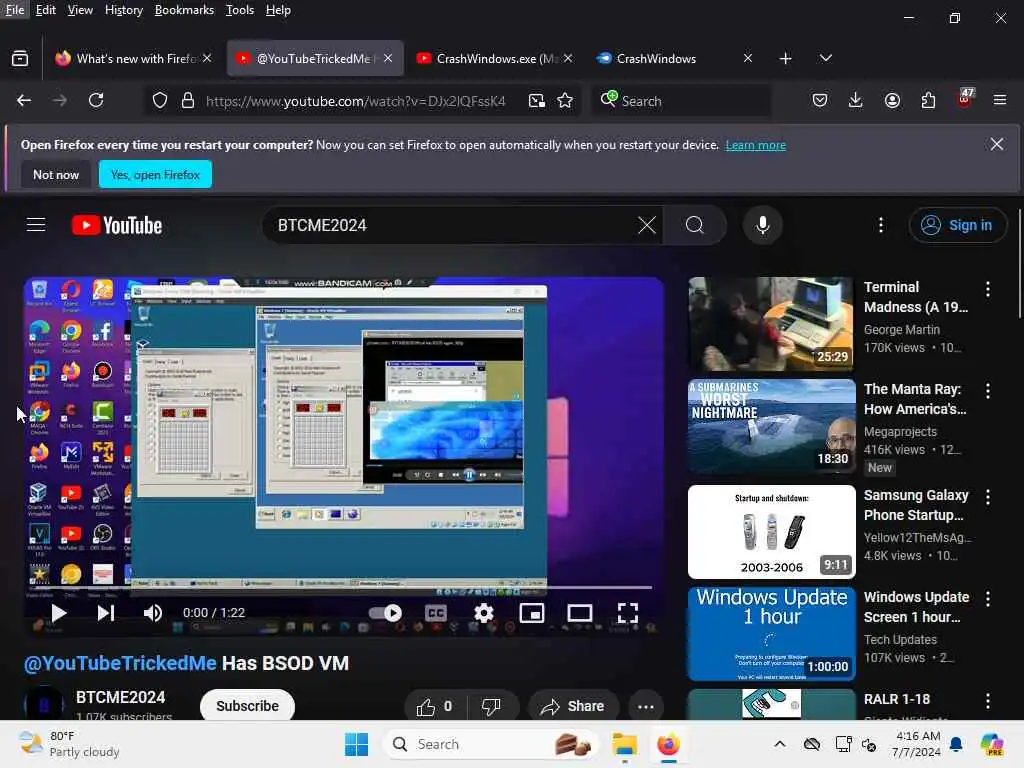Choose Not now for Firefox startup
This screenshot has width=1024, height=768.
(56, 174)
